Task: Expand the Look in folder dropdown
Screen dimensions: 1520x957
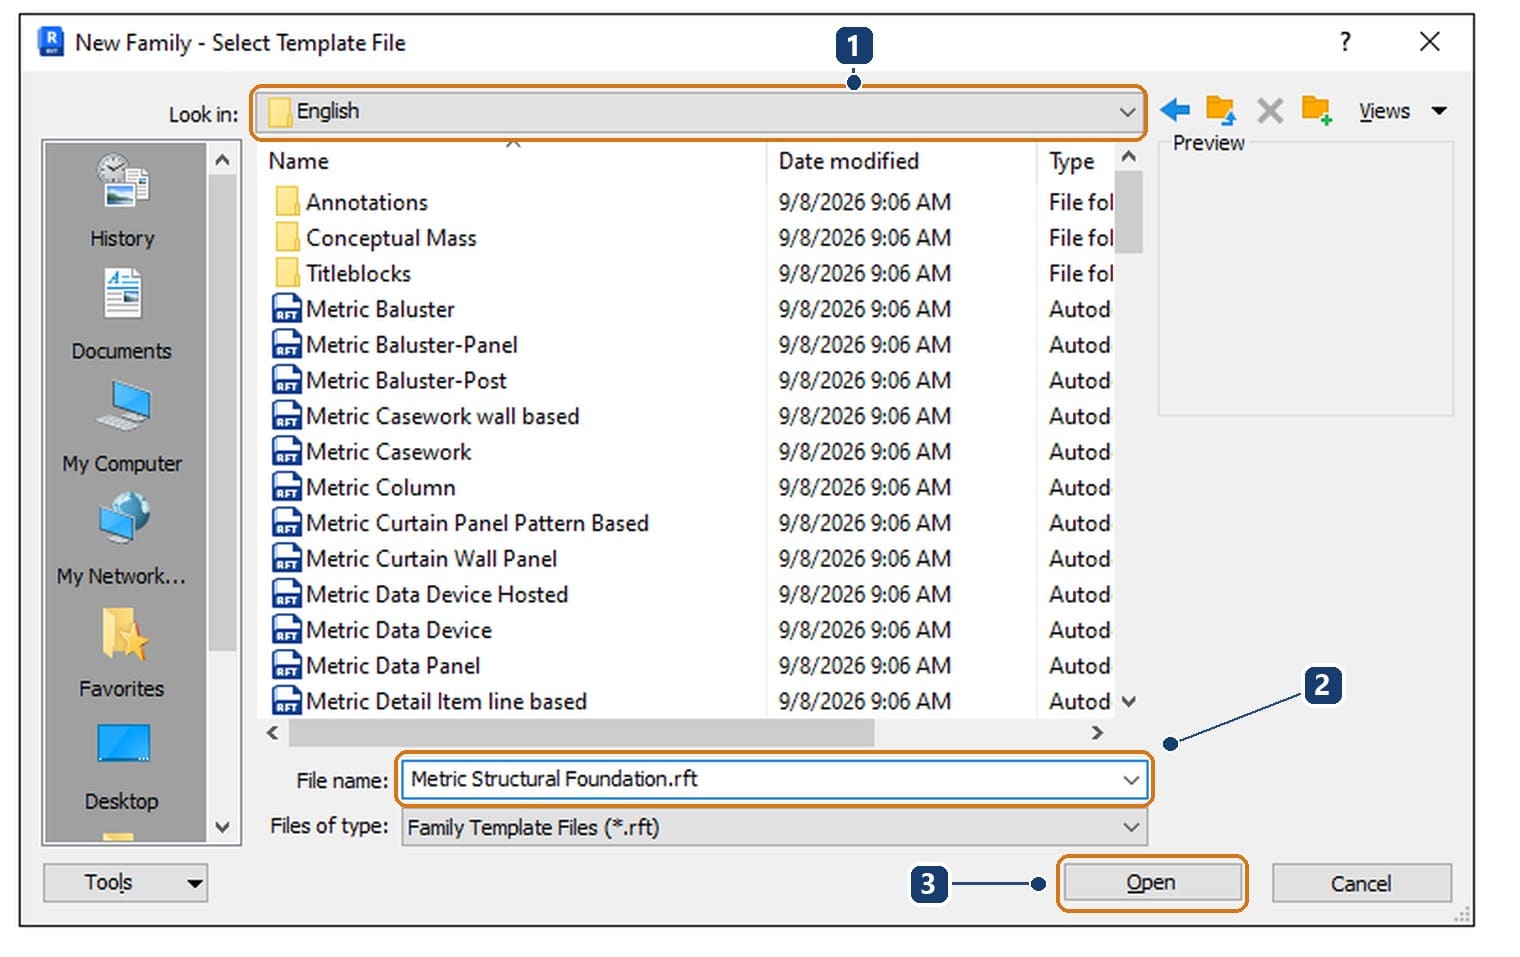Action: click(x=1127, y=112)
